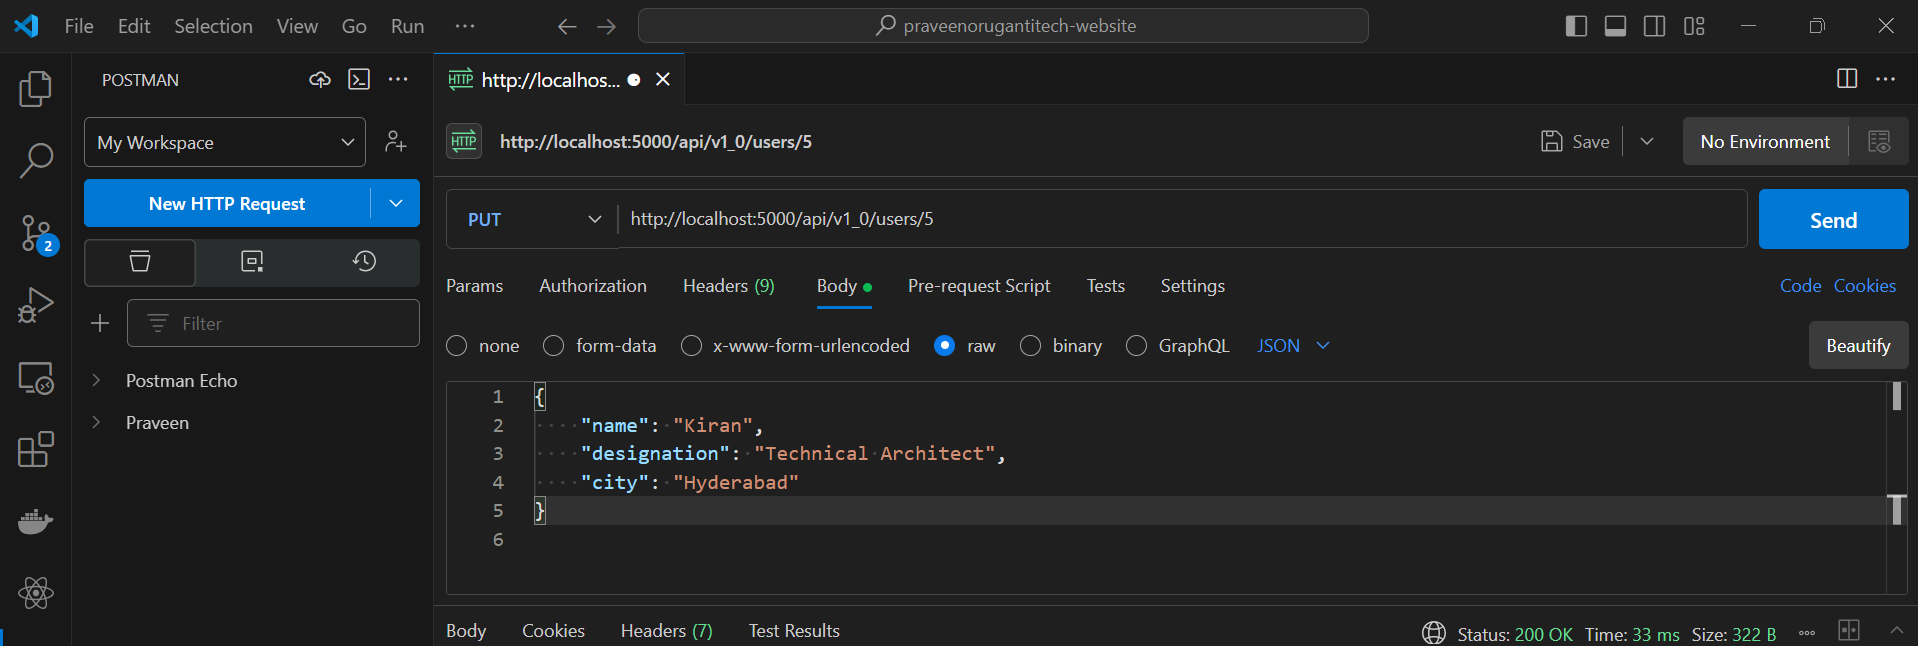This screenshot has width=1918, height=646.
Task: Open the environment quick look icon
Action: coord(1879,142)
